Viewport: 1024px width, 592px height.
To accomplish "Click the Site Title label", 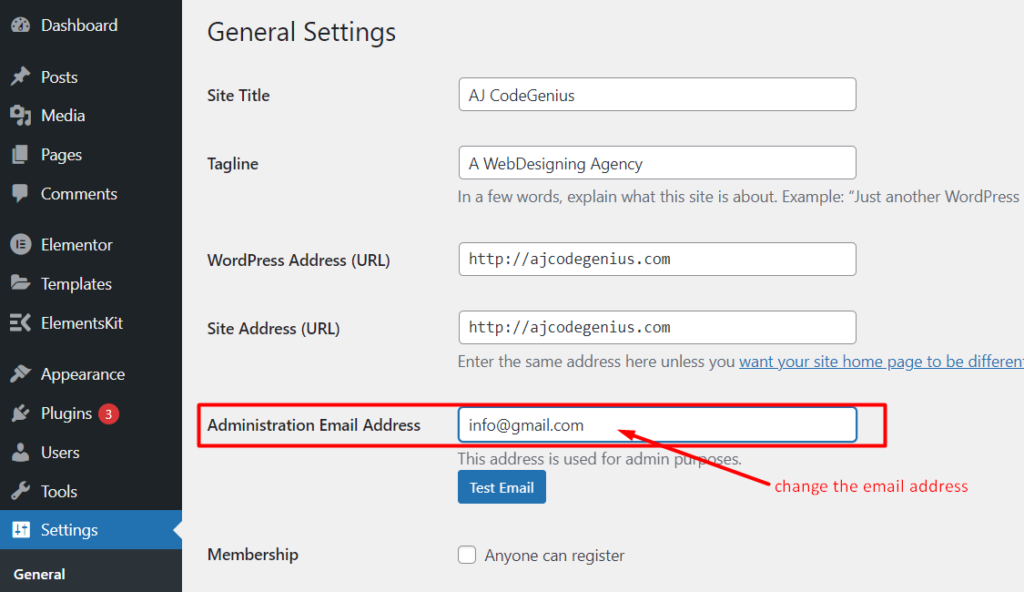I will pos(238,95).
